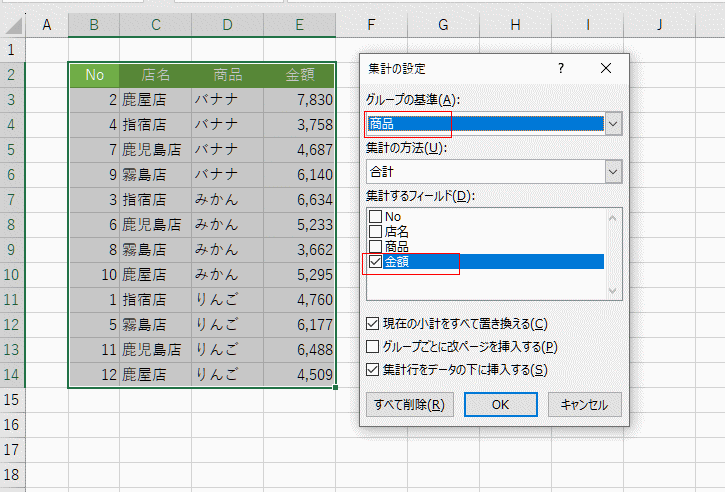This screenshot has width=725, height=492.
Task: Toggle 現在の小計をすべて置き換える checkbox
Action: [x=372, y=324]
